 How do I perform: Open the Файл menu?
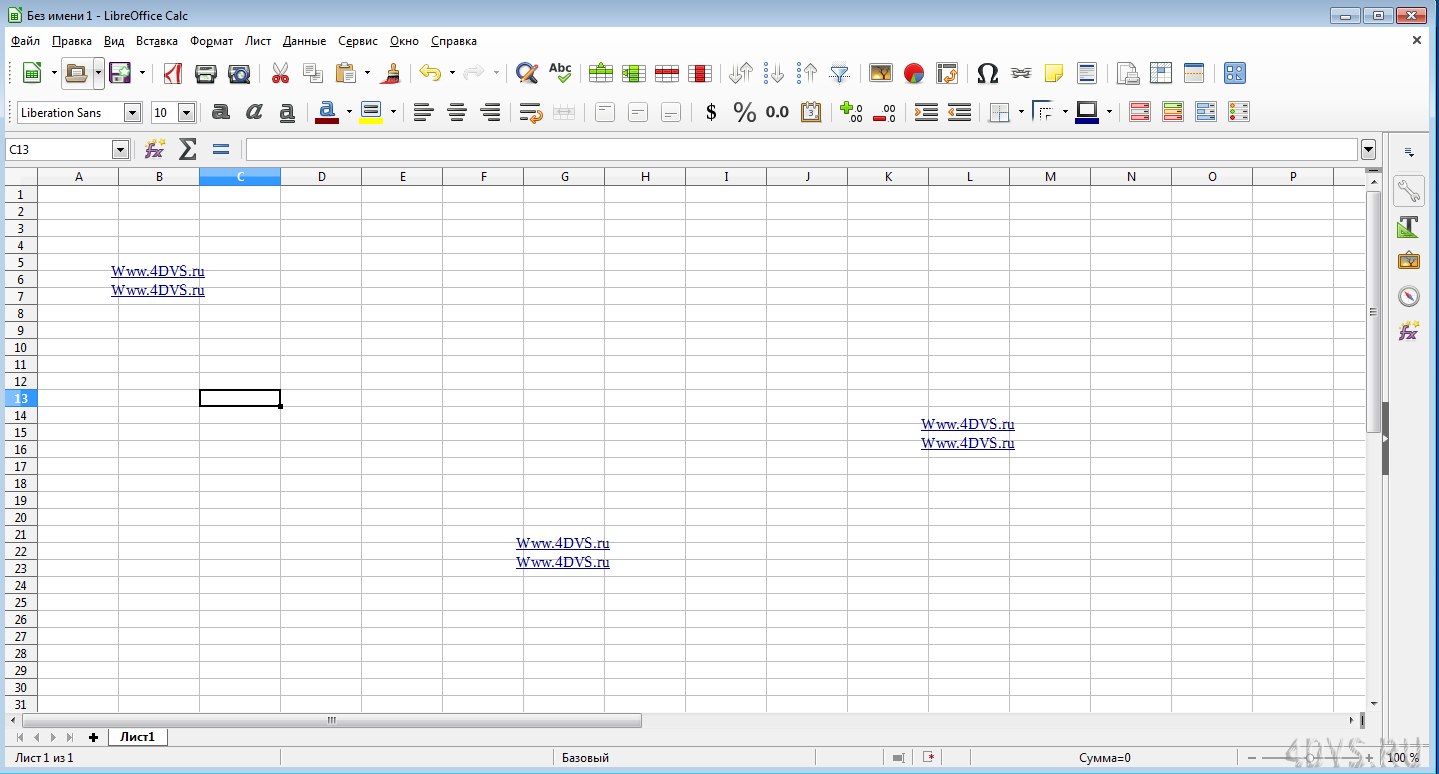coord(26,41)
